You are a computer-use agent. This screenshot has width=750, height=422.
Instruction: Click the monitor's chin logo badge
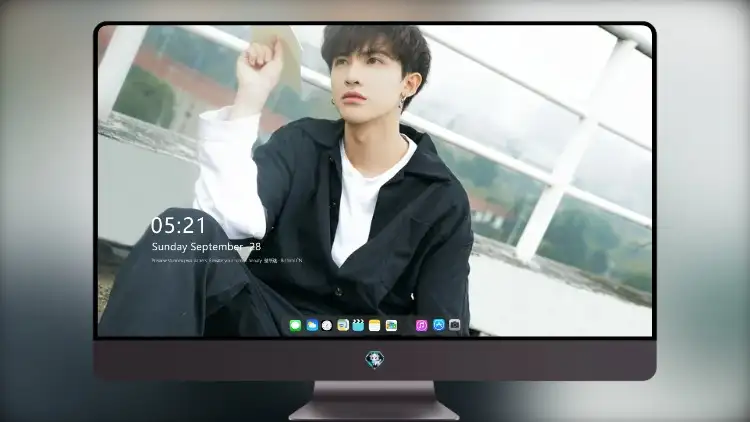(375, 360)
